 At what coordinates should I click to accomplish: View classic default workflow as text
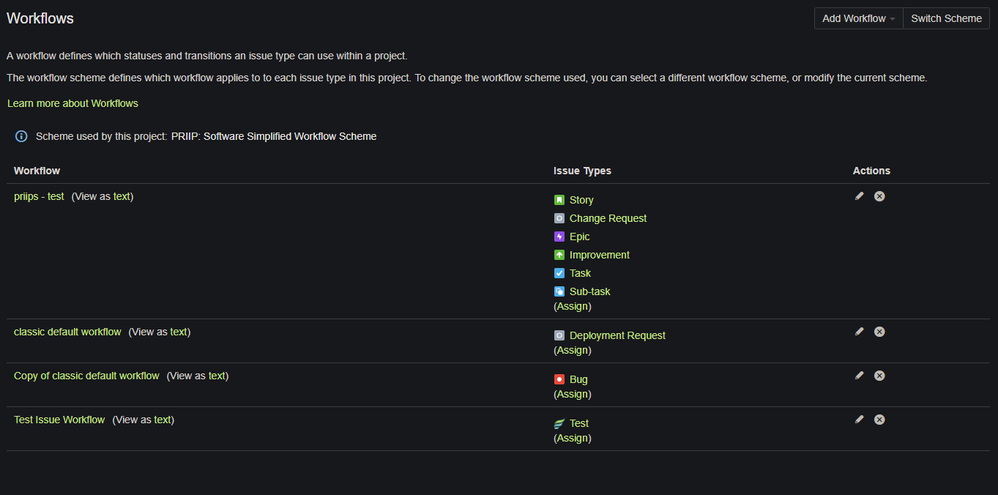tap(159, 331)
